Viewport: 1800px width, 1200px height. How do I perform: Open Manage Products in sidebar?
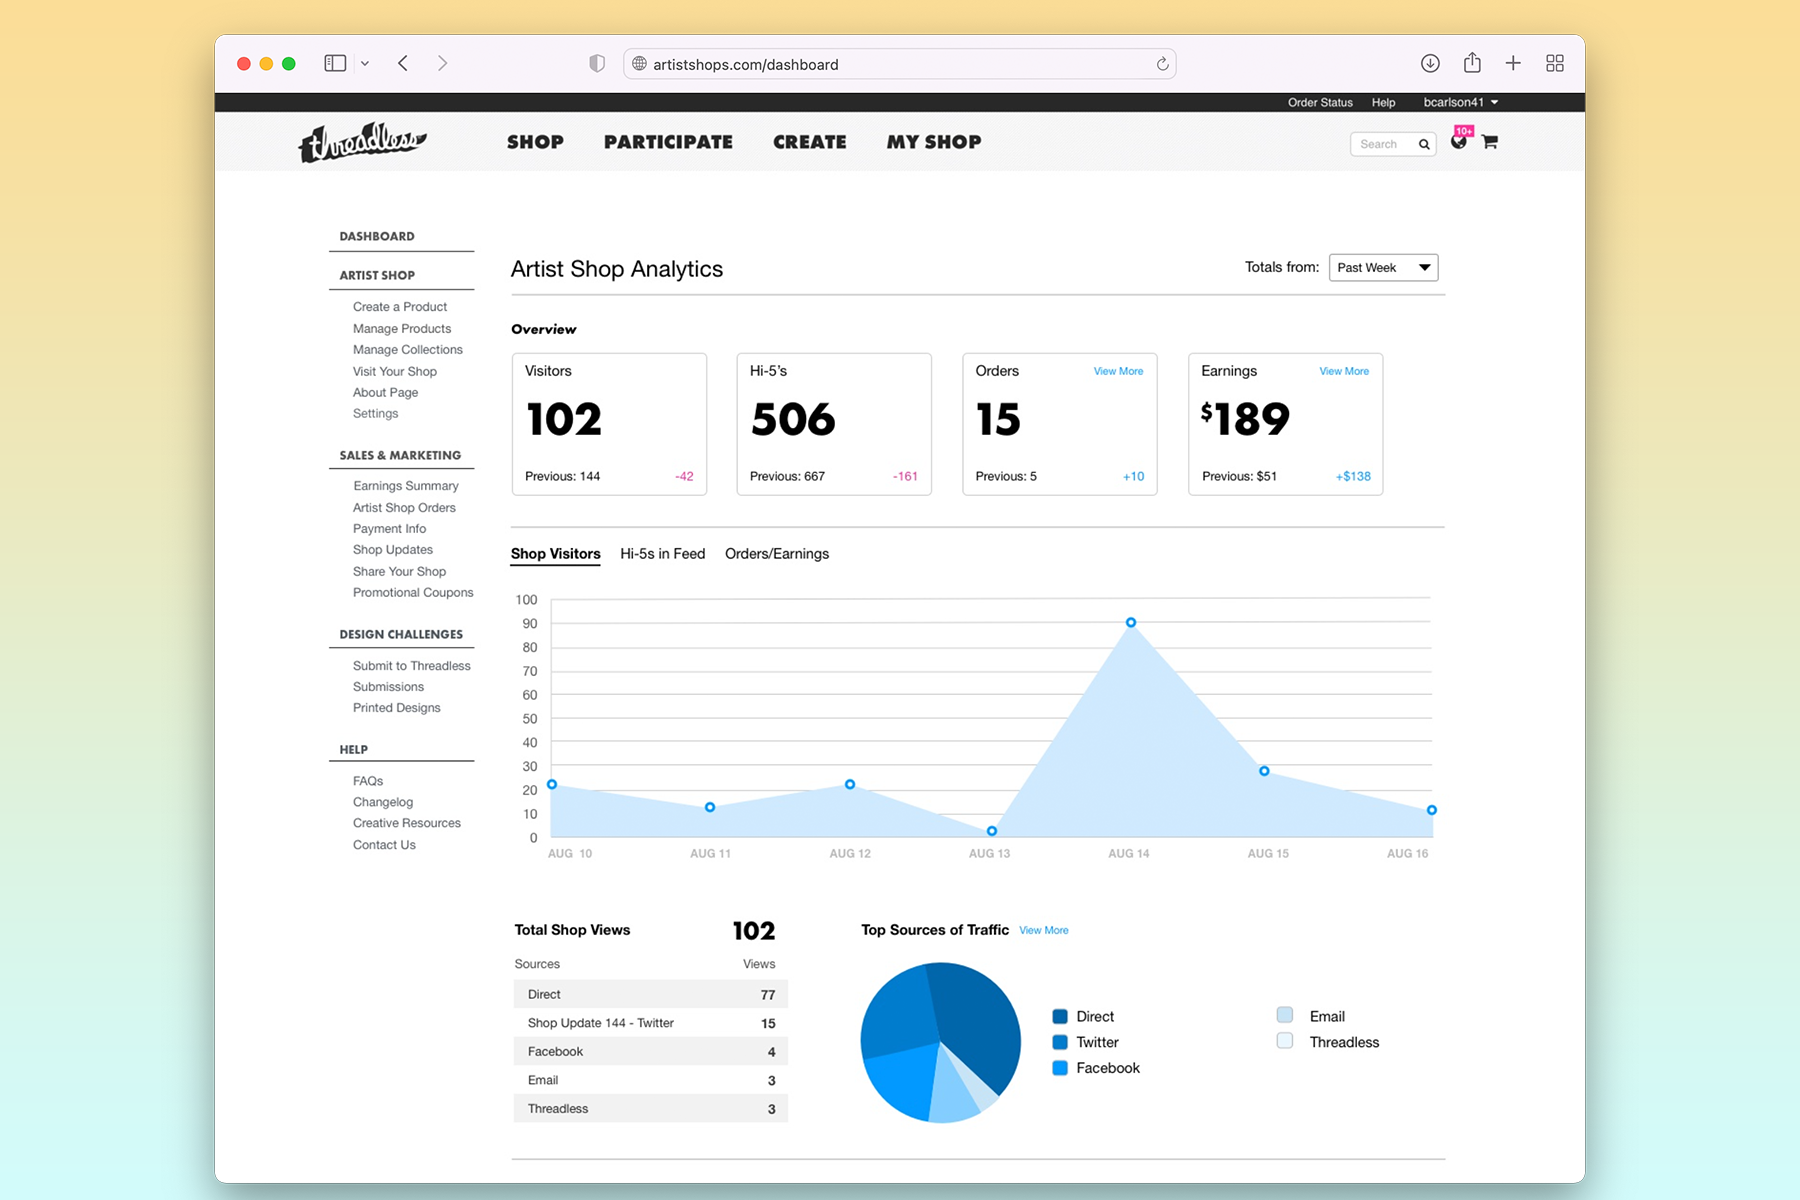coord(402,328)
